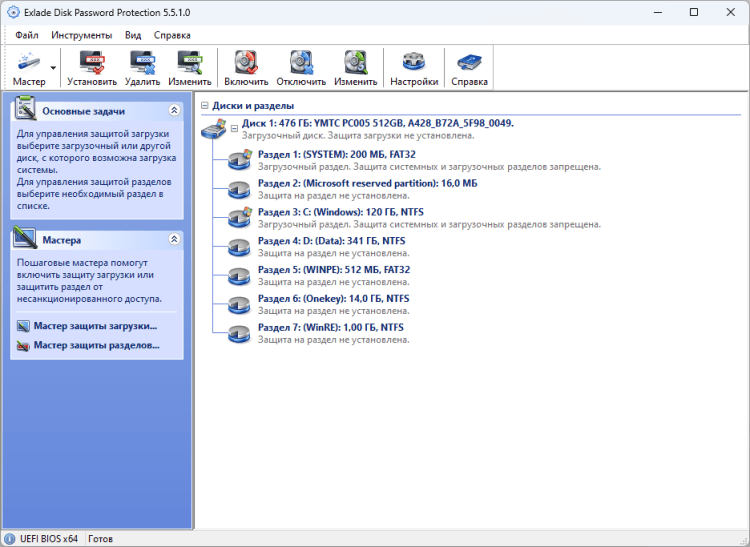Open the Файл menu
Image resolution: width=750 pixels, height=547 pixels.
[27, 35]
